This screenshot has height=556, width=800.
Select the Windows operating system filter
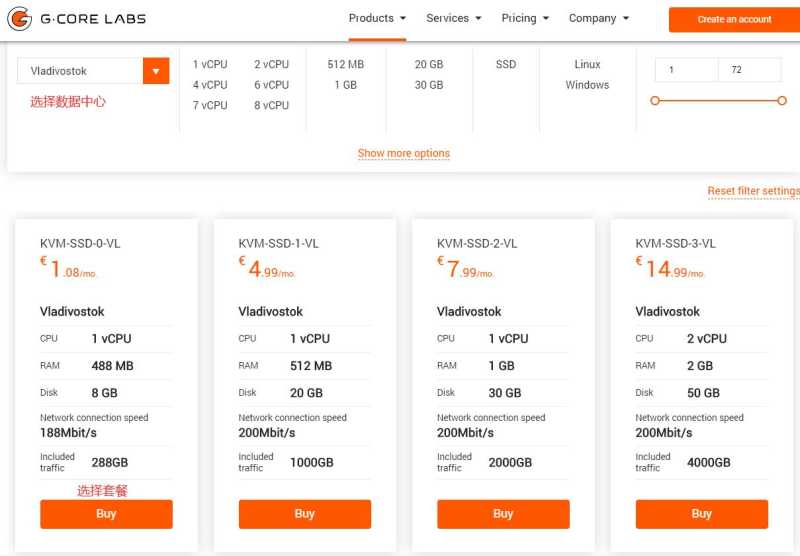click(x=587, y=85)
